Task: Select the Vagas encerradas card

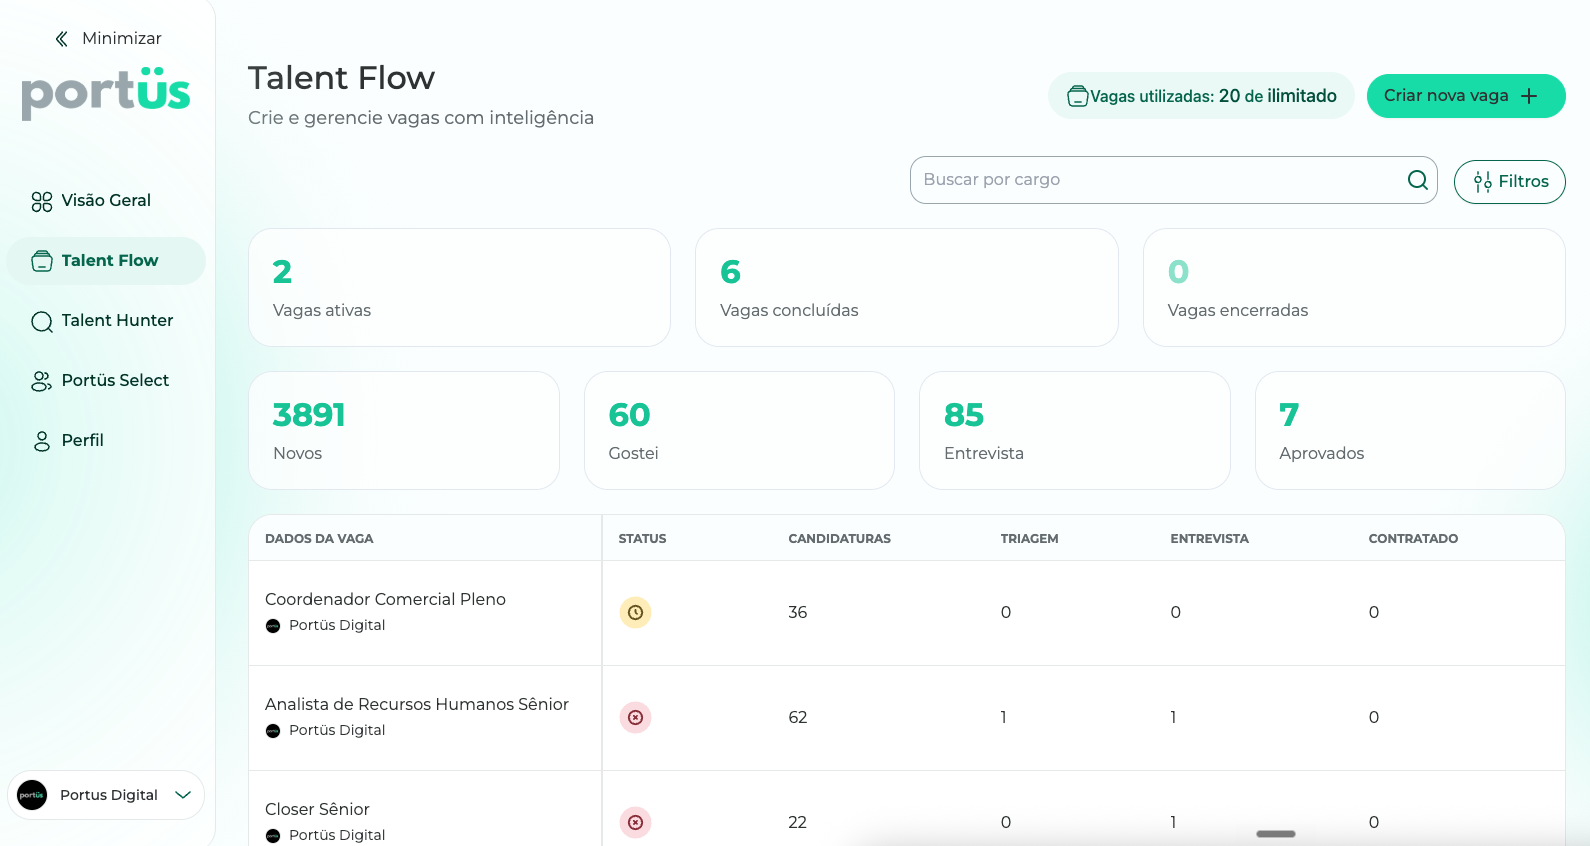Action: 1354,288
